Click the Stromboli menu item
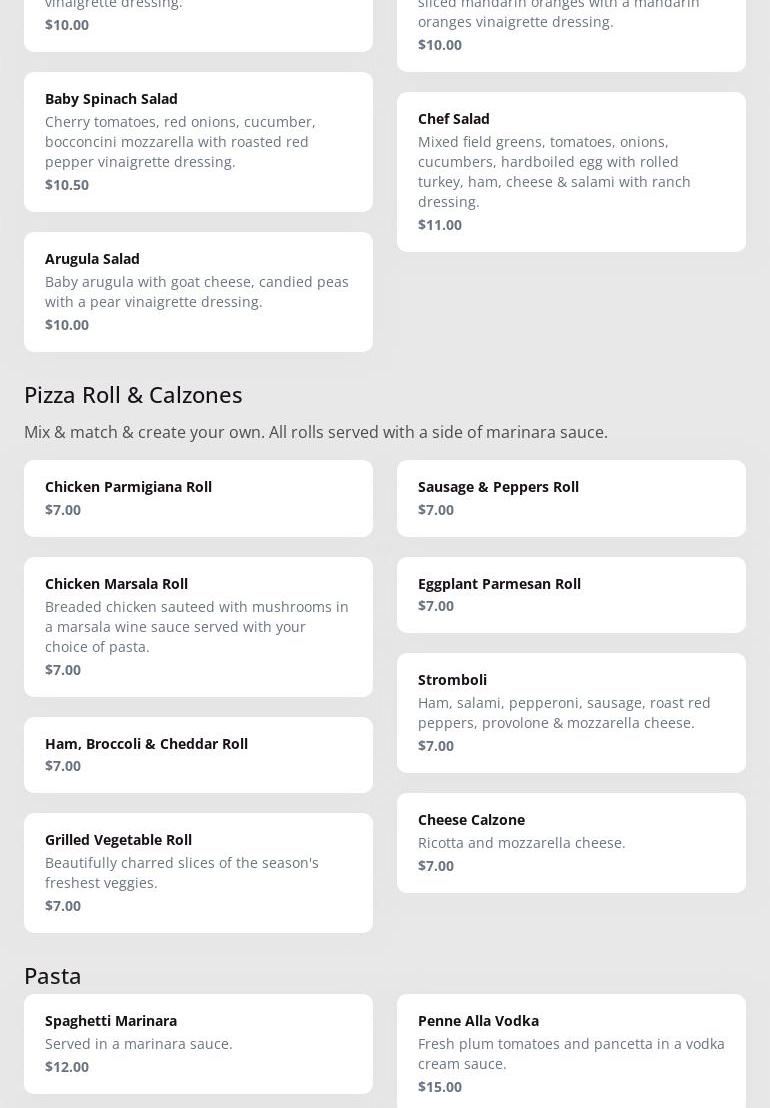770x1108 pixels. 571,712
